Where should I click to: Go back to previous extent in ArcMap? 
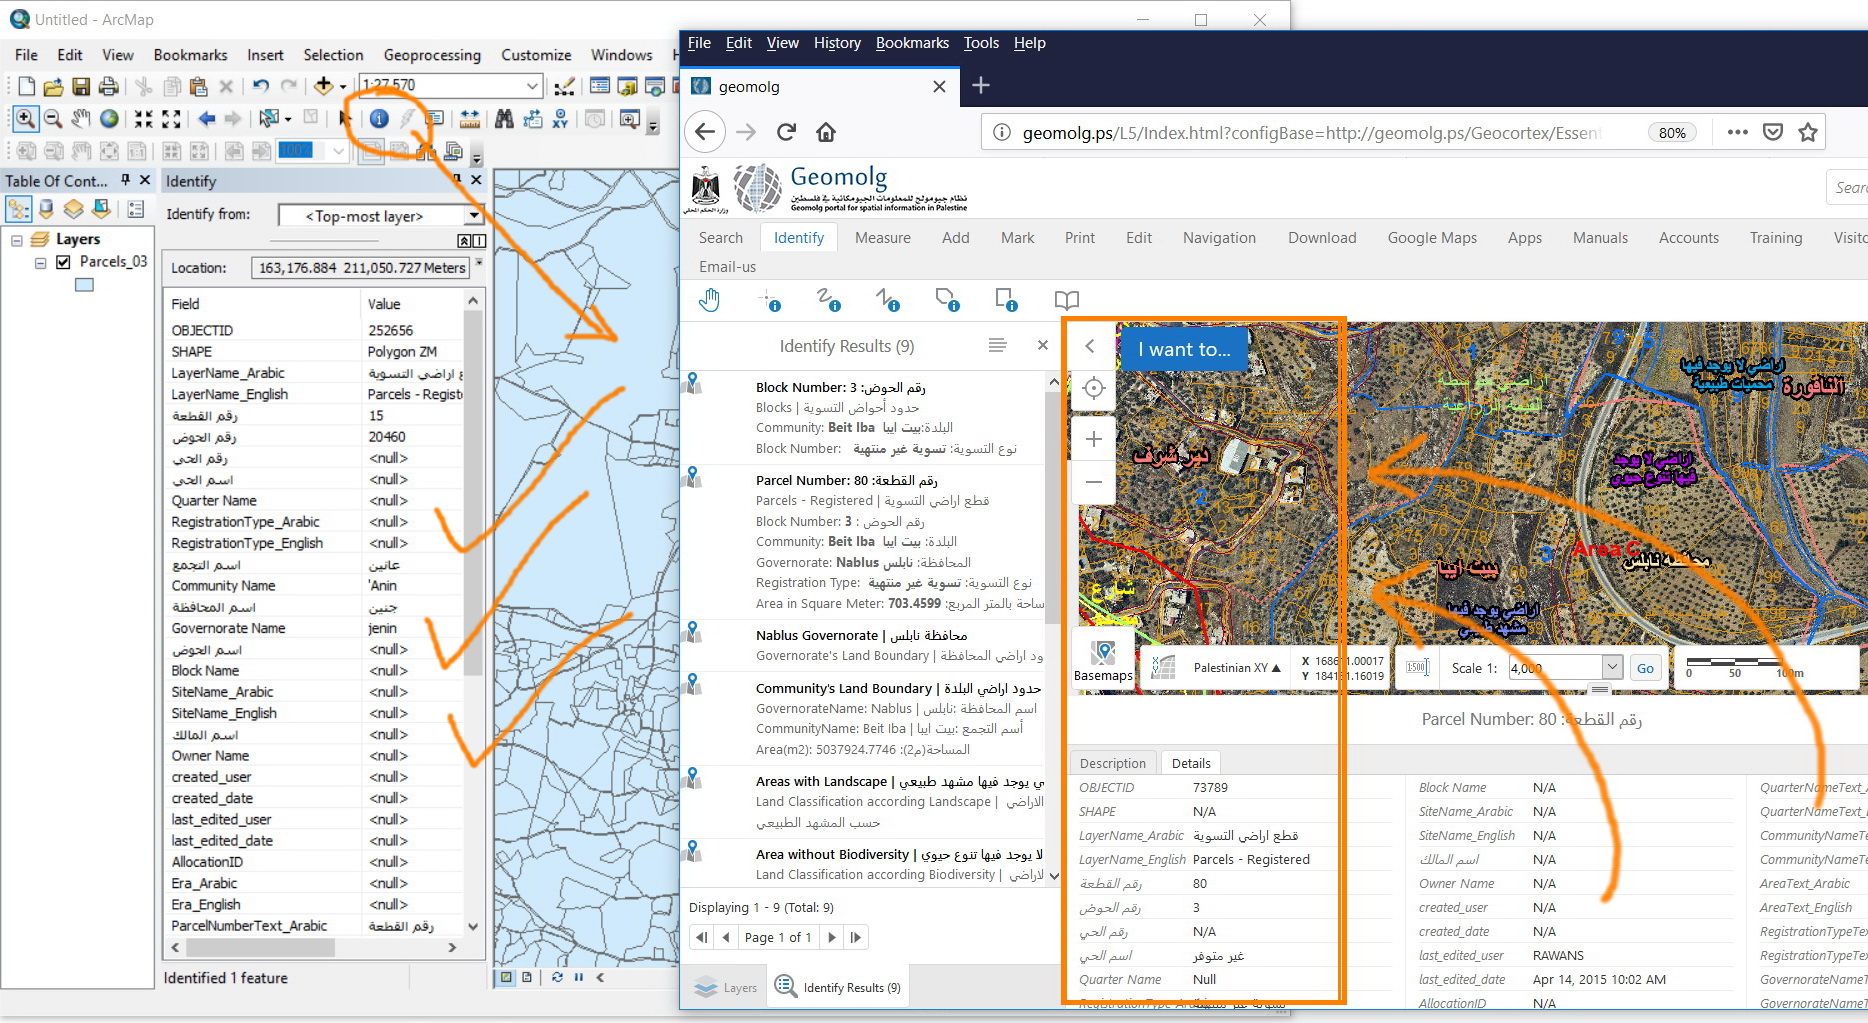tap(206, 119)
